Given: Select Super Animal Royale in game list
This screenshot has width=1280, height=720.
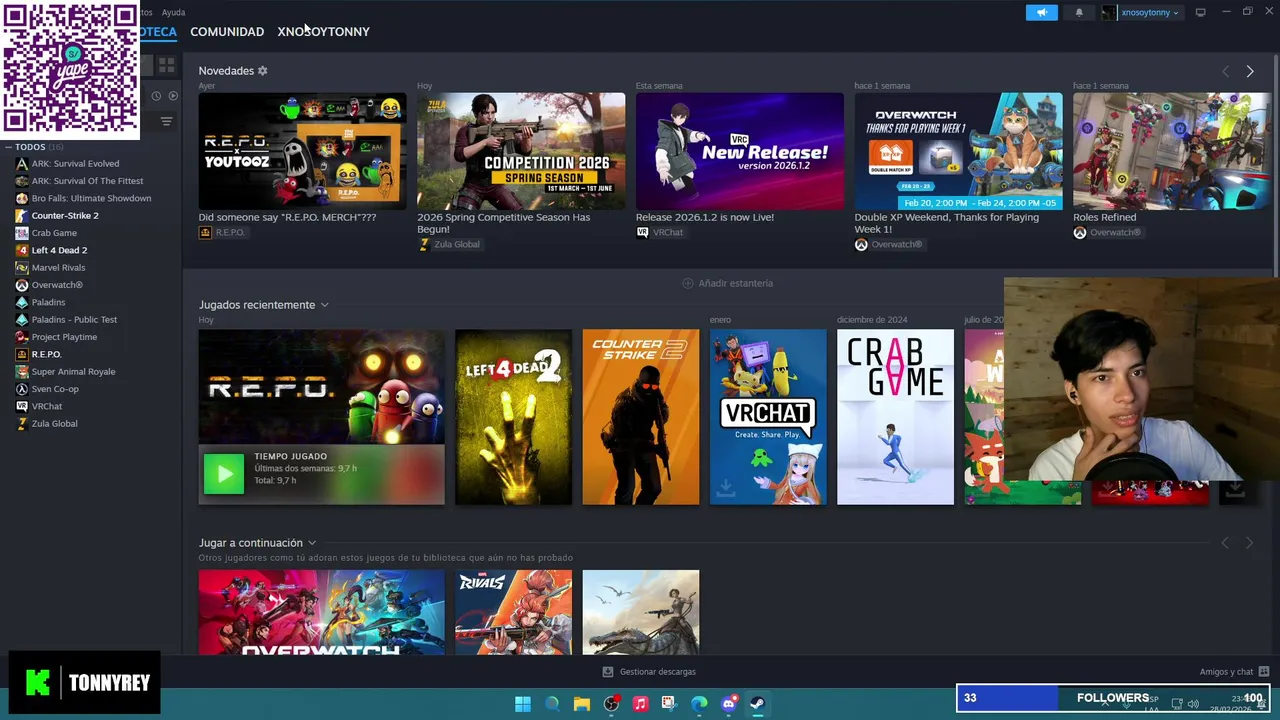Looking at the screenshot, I should [73, 371].
